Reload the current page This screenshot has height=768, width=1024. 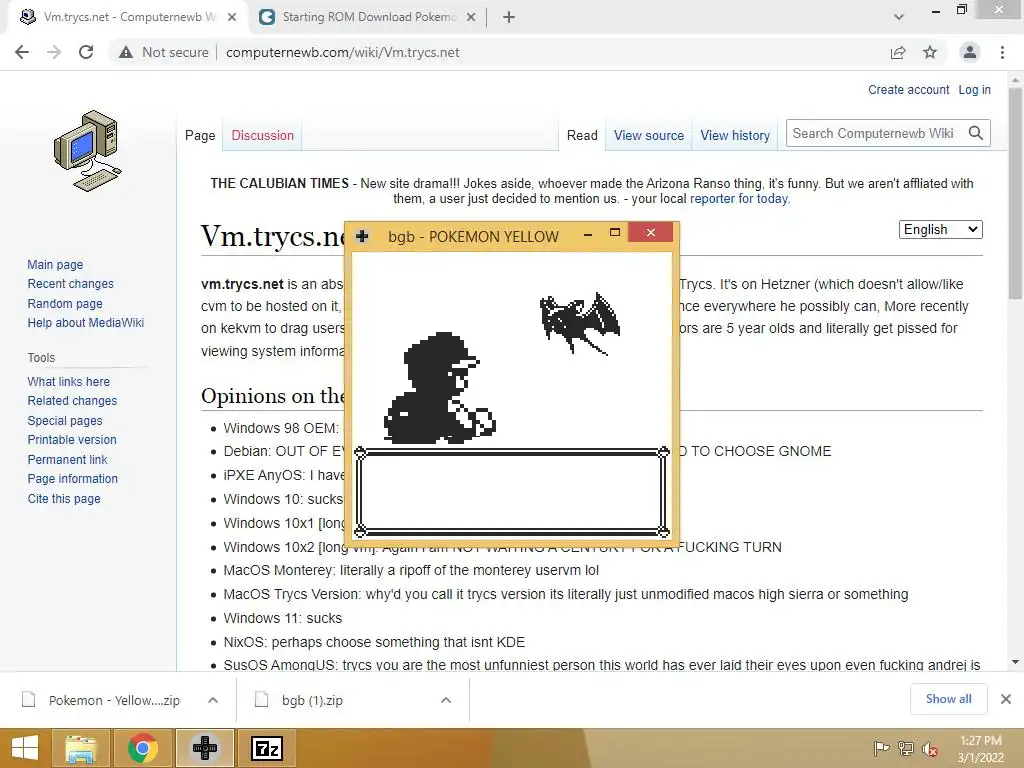click(x=86, y=52)
